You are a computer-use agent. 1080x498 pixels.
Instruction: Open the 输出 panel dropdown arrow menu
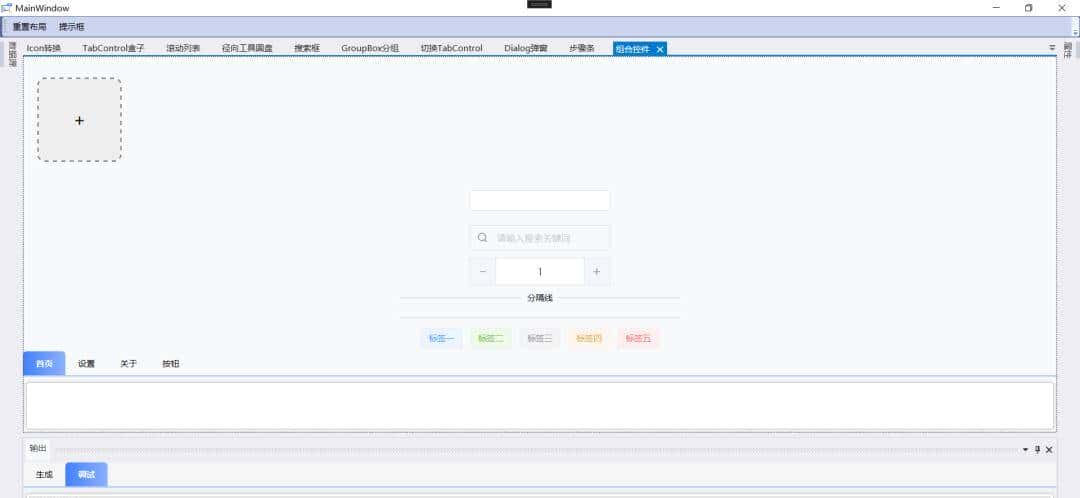[x=1025, y=449]
